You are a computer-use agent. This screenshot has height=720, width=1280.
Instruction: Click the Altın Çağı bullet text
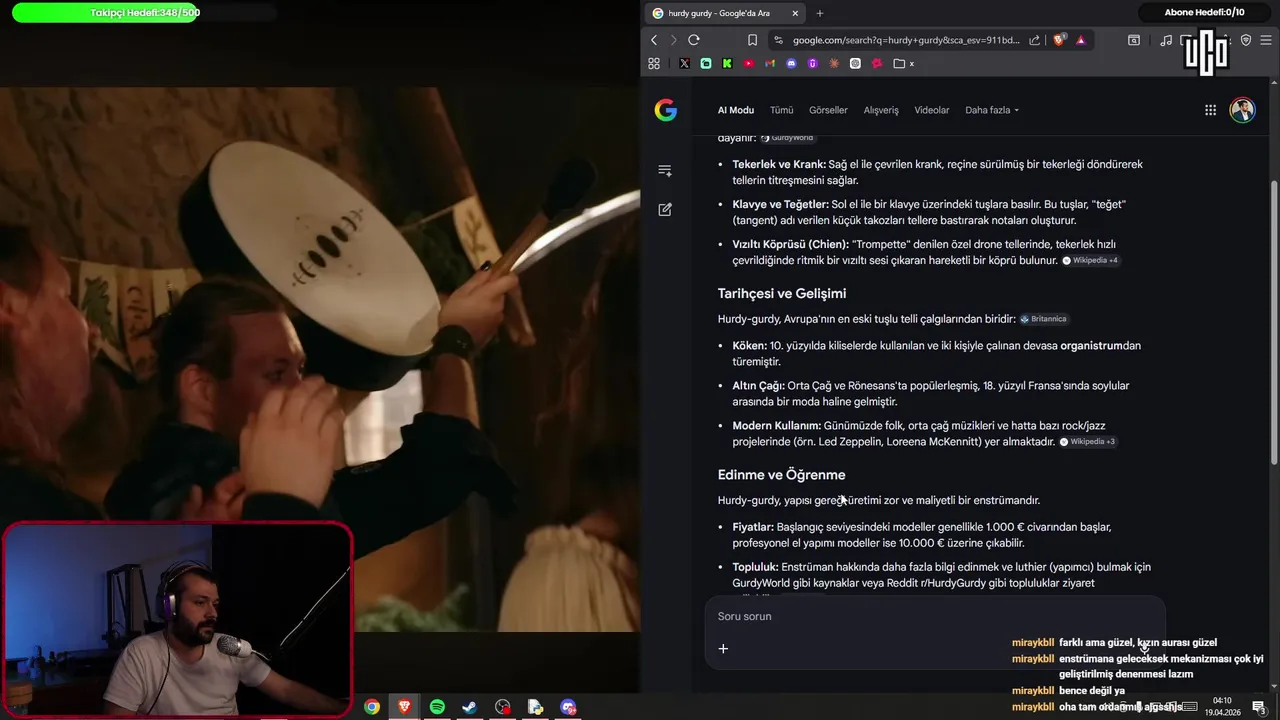930,393
